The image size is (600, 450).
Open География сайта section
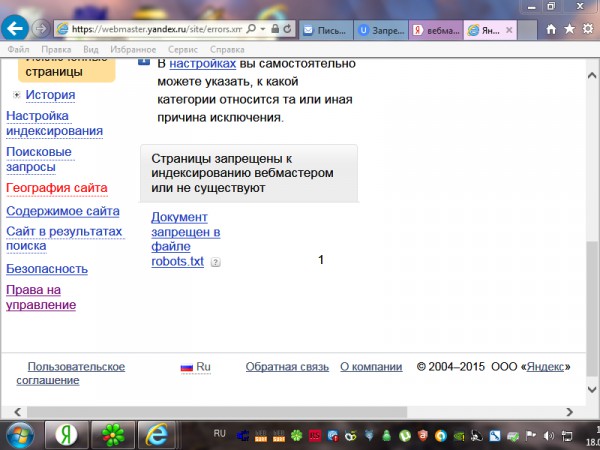pyautogui.click(x=57, y=188)
